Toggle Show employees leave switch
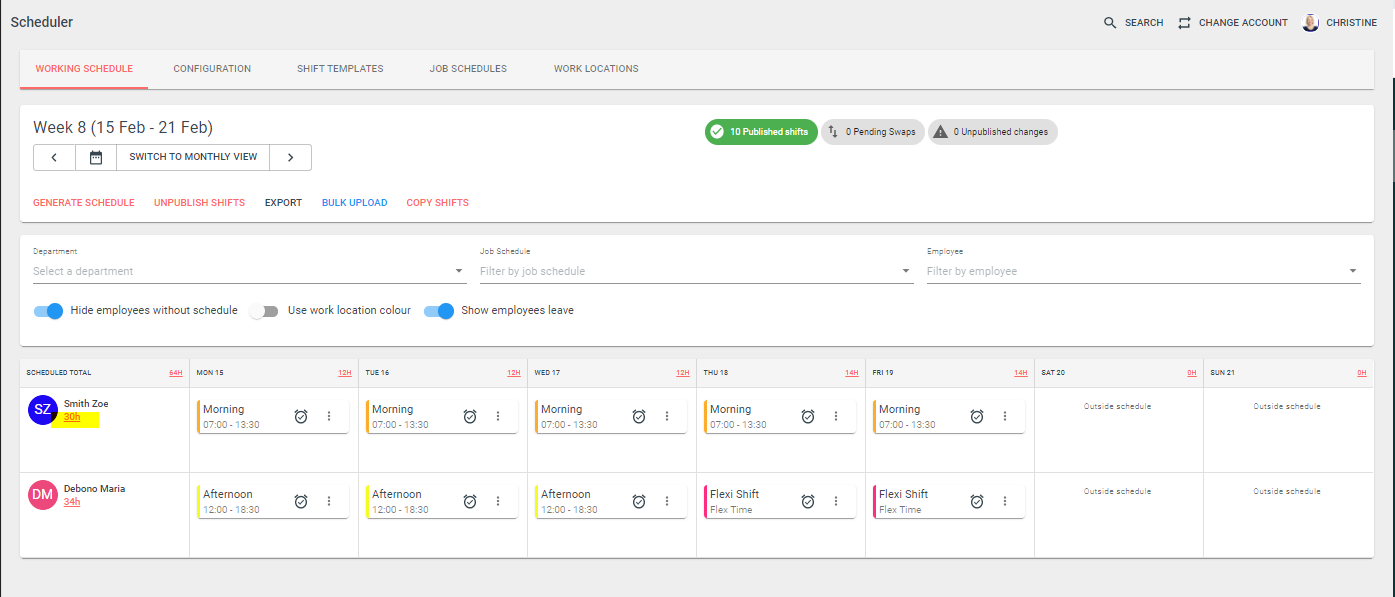Viewport: 1395px width, 597px height. (x=439, y=311)
